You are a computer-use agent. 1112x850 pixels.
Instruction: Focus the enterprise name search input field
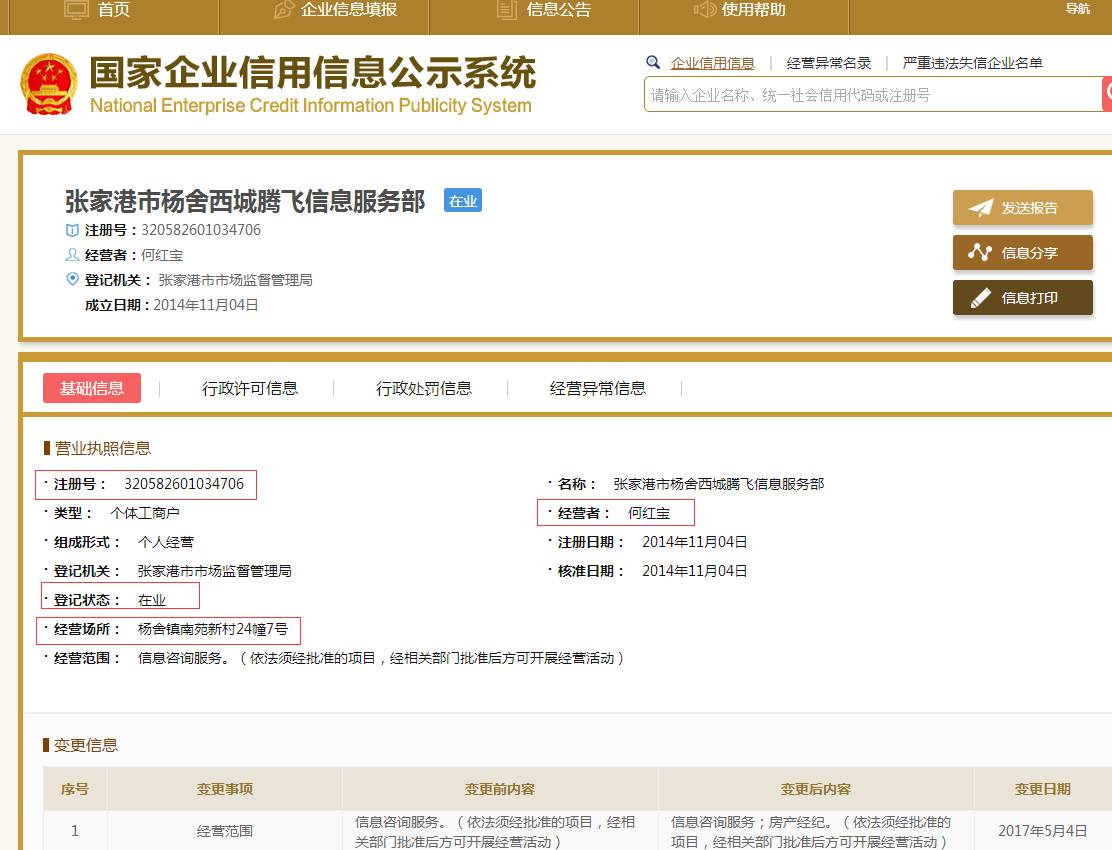[870, 95]
